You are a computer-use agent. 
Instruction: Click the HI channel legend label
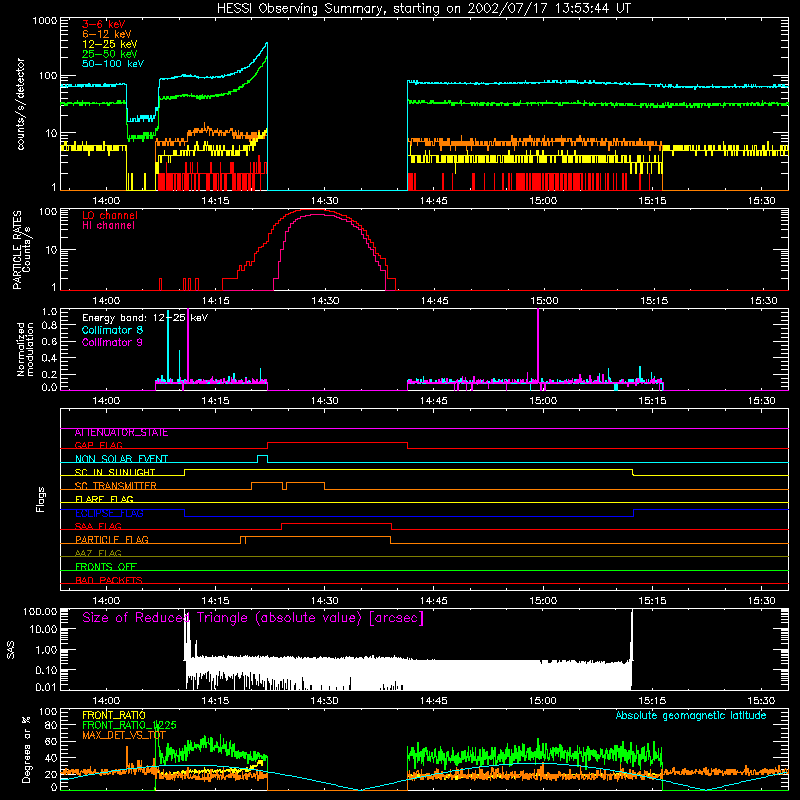[x=108, y=226]
